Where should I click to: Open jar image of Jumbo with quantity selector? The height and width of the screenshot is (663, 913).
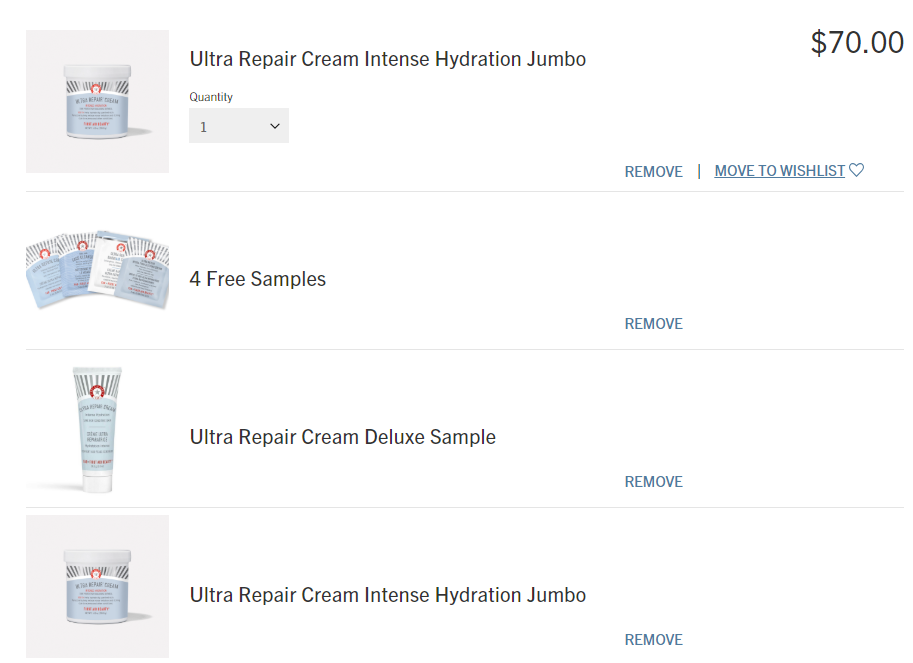pos(97,101)
